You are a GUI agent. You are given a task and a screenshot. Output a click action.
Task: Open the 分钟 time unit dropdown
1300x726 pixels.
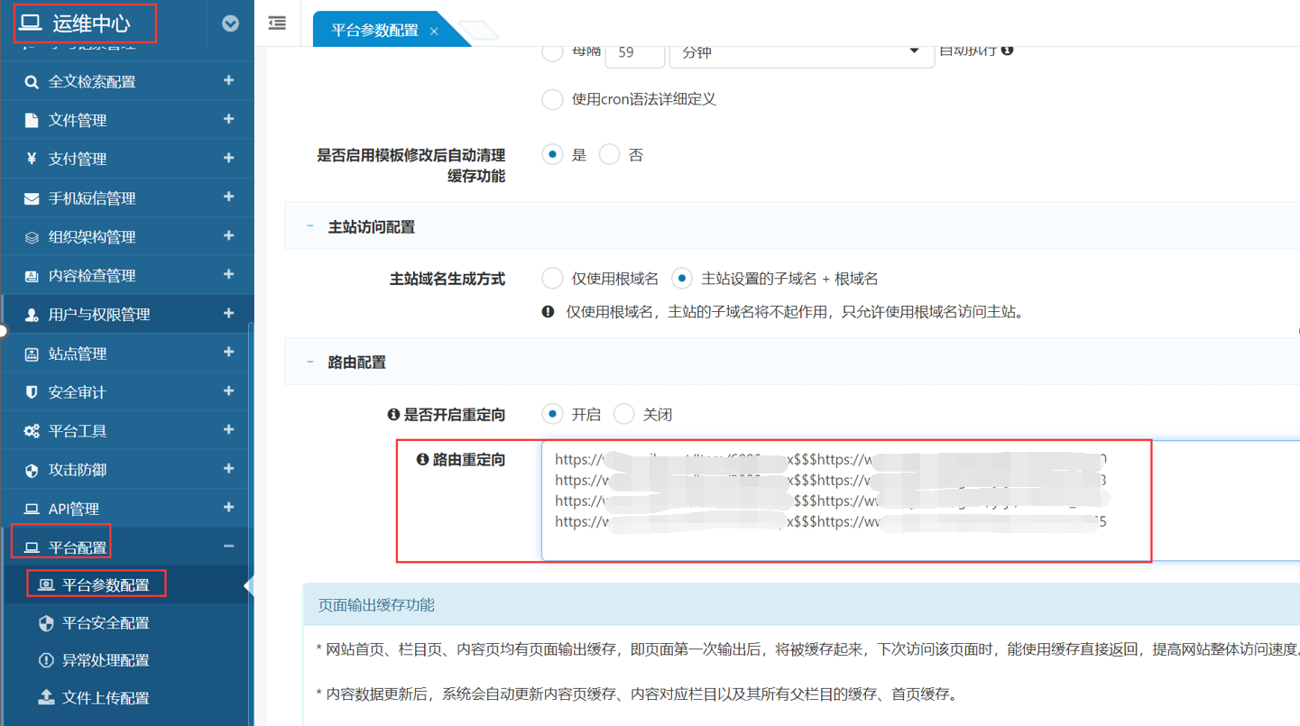800,52
